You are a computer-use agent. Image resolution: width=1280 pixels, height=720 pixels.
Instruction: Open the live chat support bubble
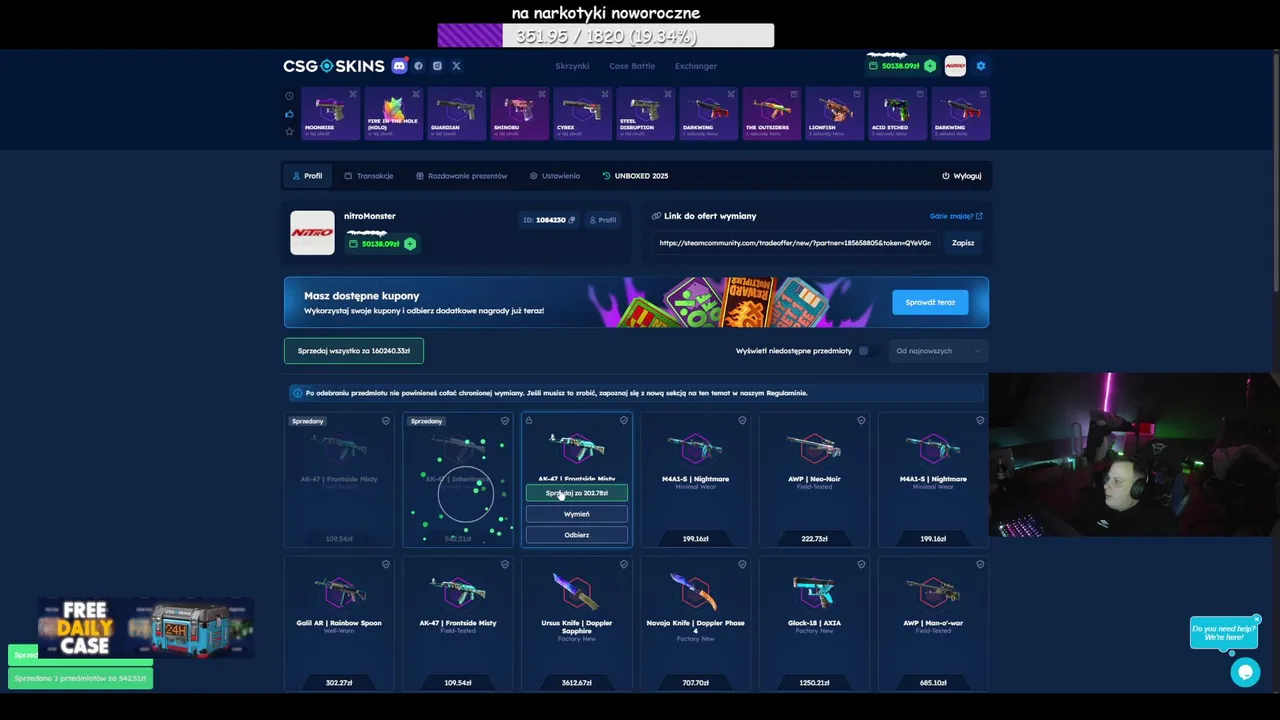click(x=1245, y=672)
